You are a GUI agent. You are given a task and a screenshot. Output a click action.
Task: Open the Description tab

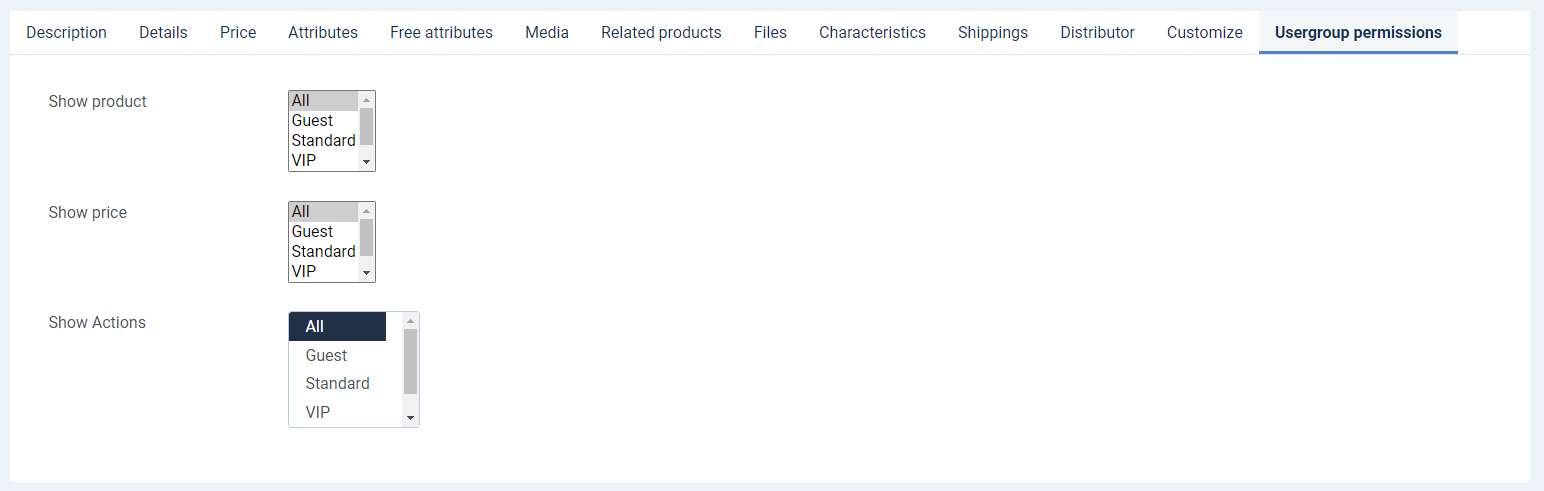[66, 32]
